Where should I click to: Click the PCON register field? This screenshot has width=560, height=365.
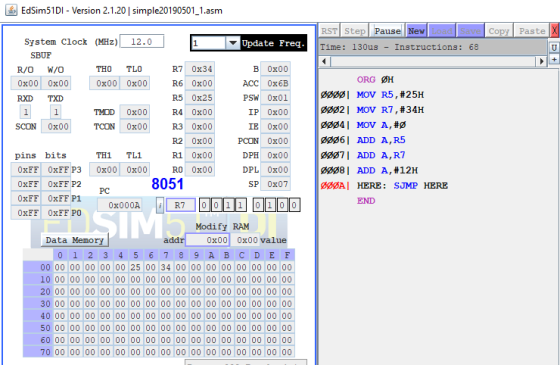275,141
